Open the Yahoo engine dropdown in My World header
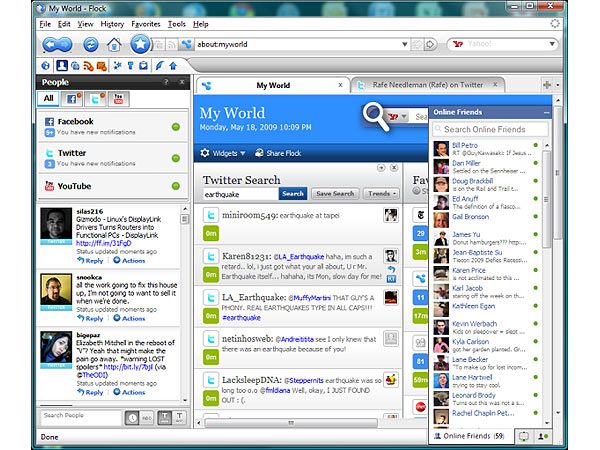Viewport: 600px width, 450px height. [x=404, y=116]
